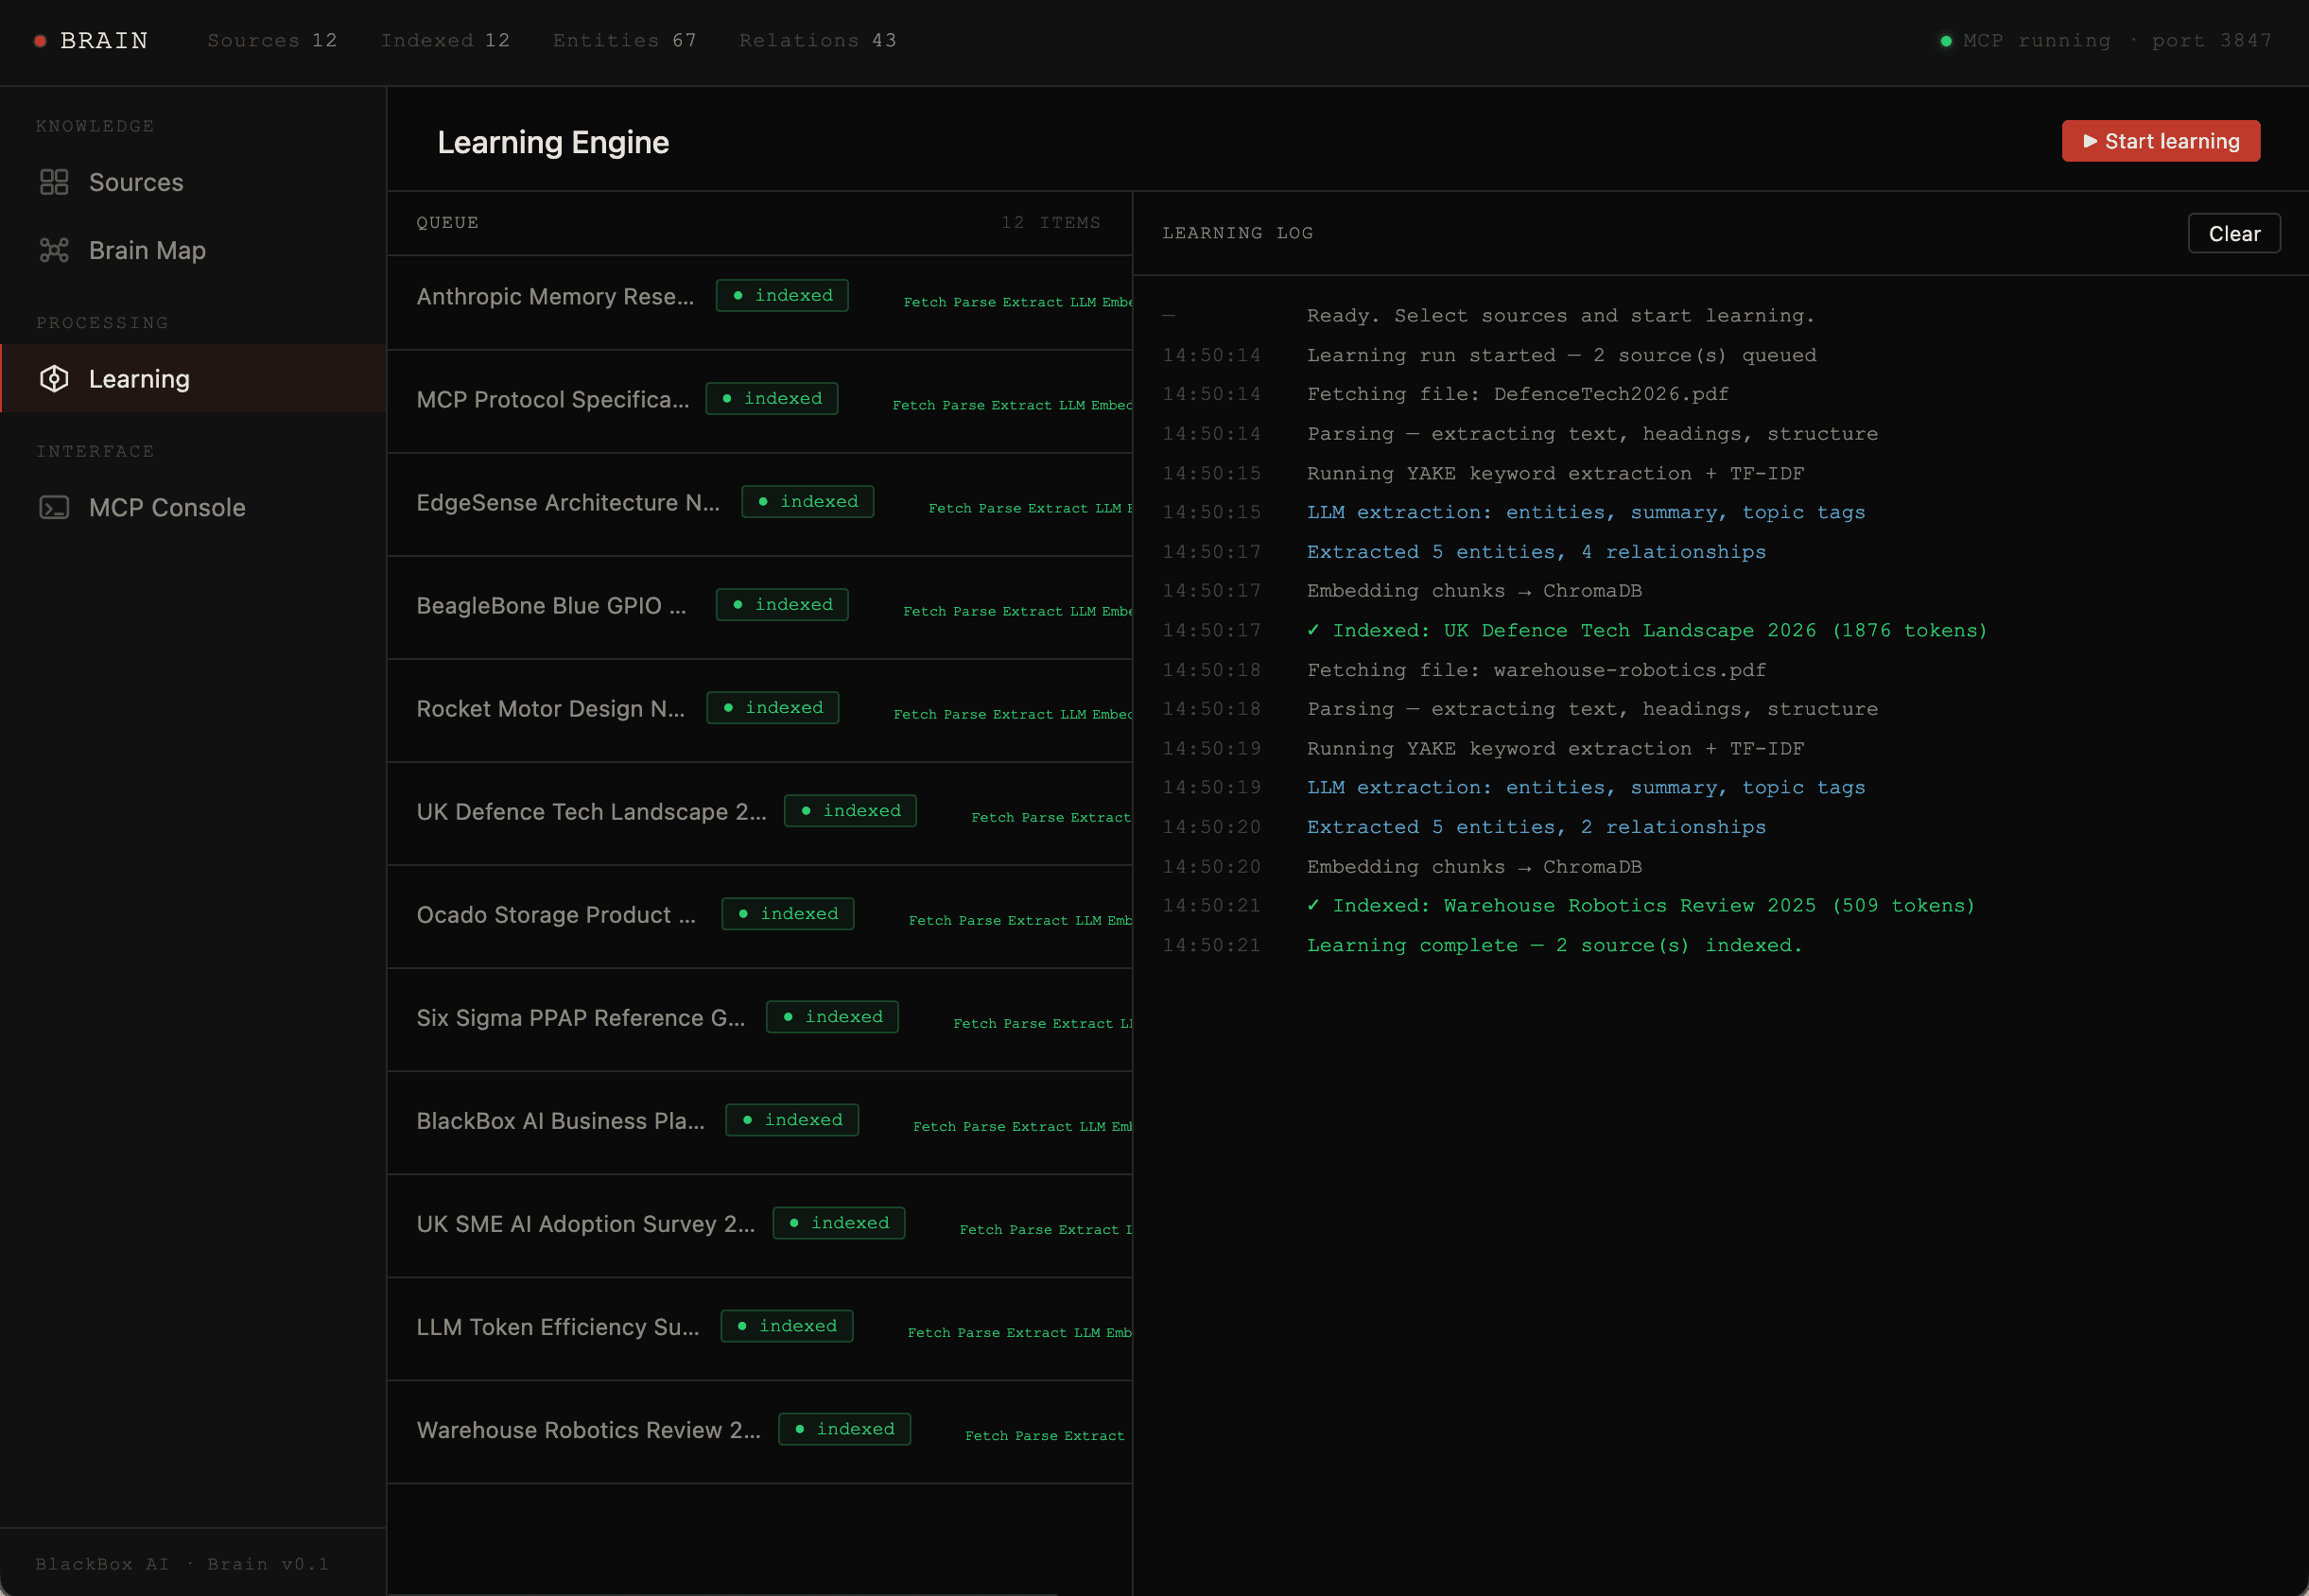Click log line 'Extracted 5 entities, 2 relationships'
Viewport: 2309px width, 1596px height.
pos(1536,827)
